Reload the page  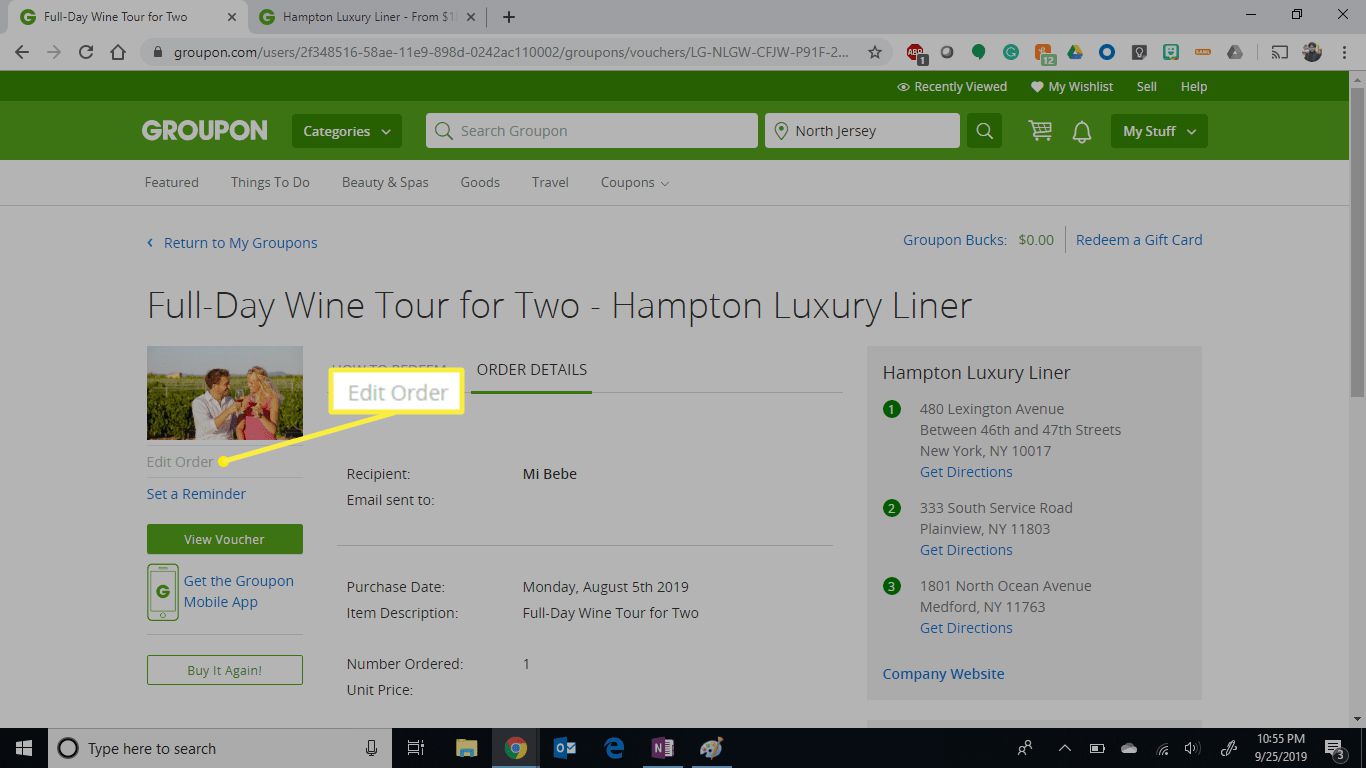point(86,52)
